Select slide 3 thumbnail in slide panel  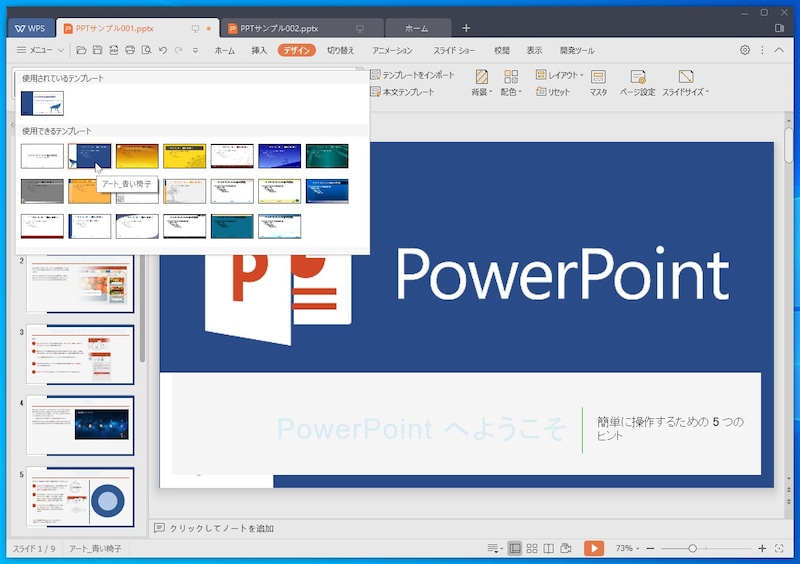point(80,354)
